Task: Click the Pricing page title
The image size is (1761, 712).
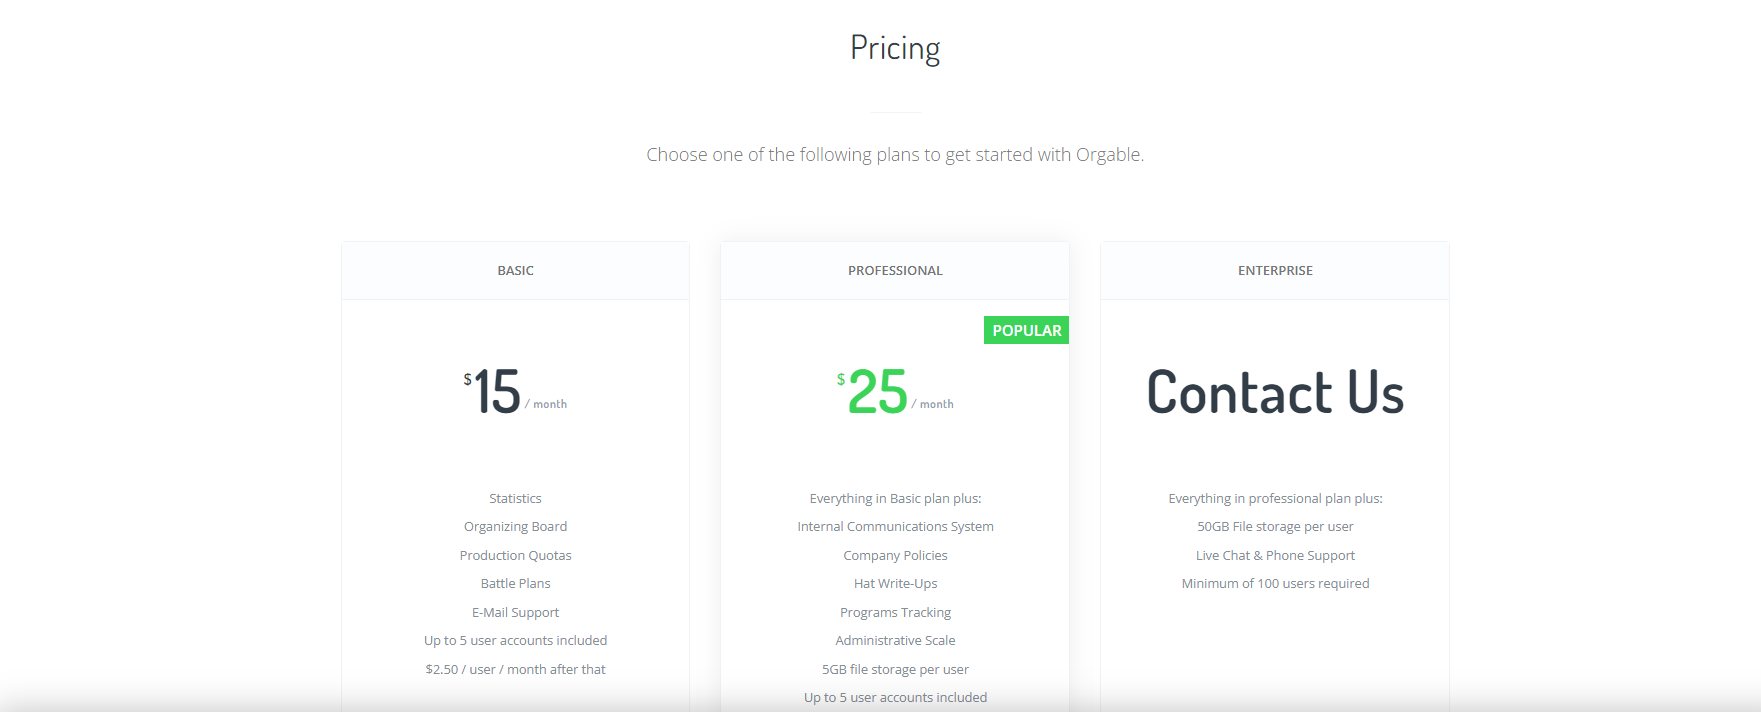Action: pos(895,48)
